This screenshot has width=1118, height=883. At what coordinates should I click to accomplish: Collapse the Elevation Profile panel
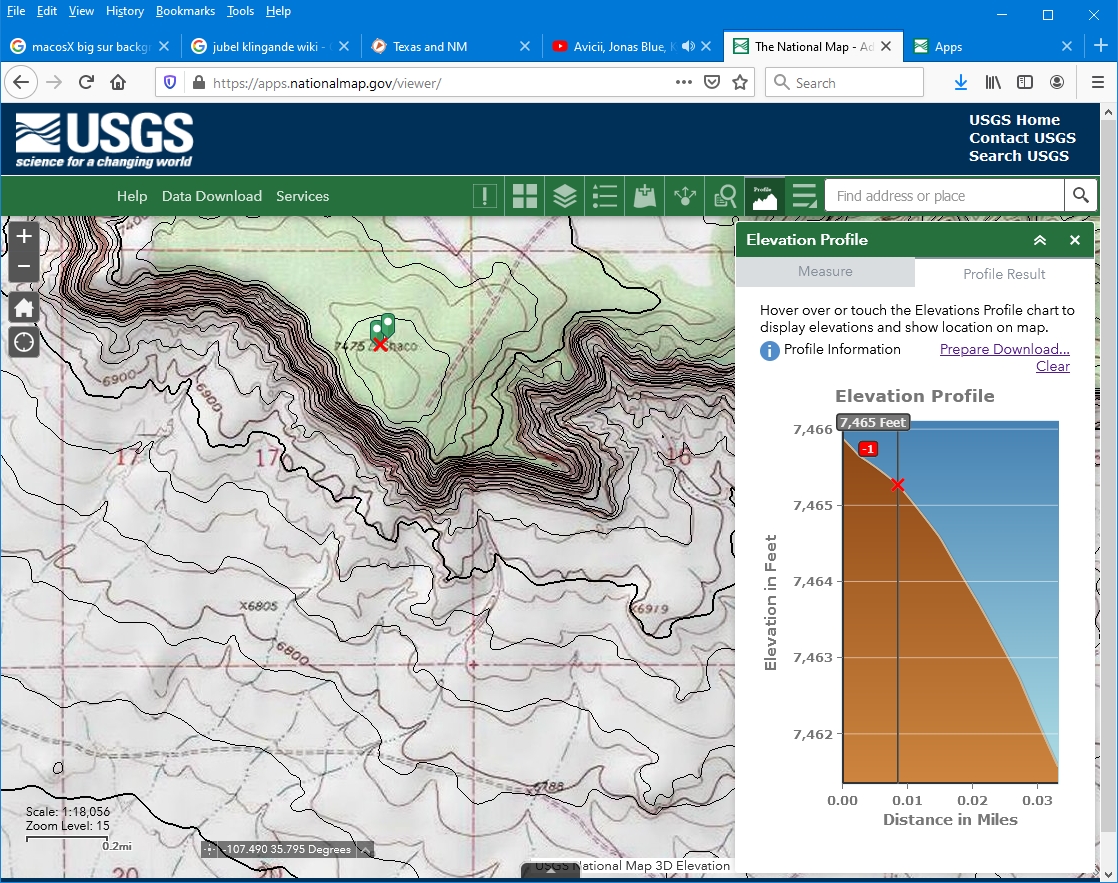coord(1040,240)
